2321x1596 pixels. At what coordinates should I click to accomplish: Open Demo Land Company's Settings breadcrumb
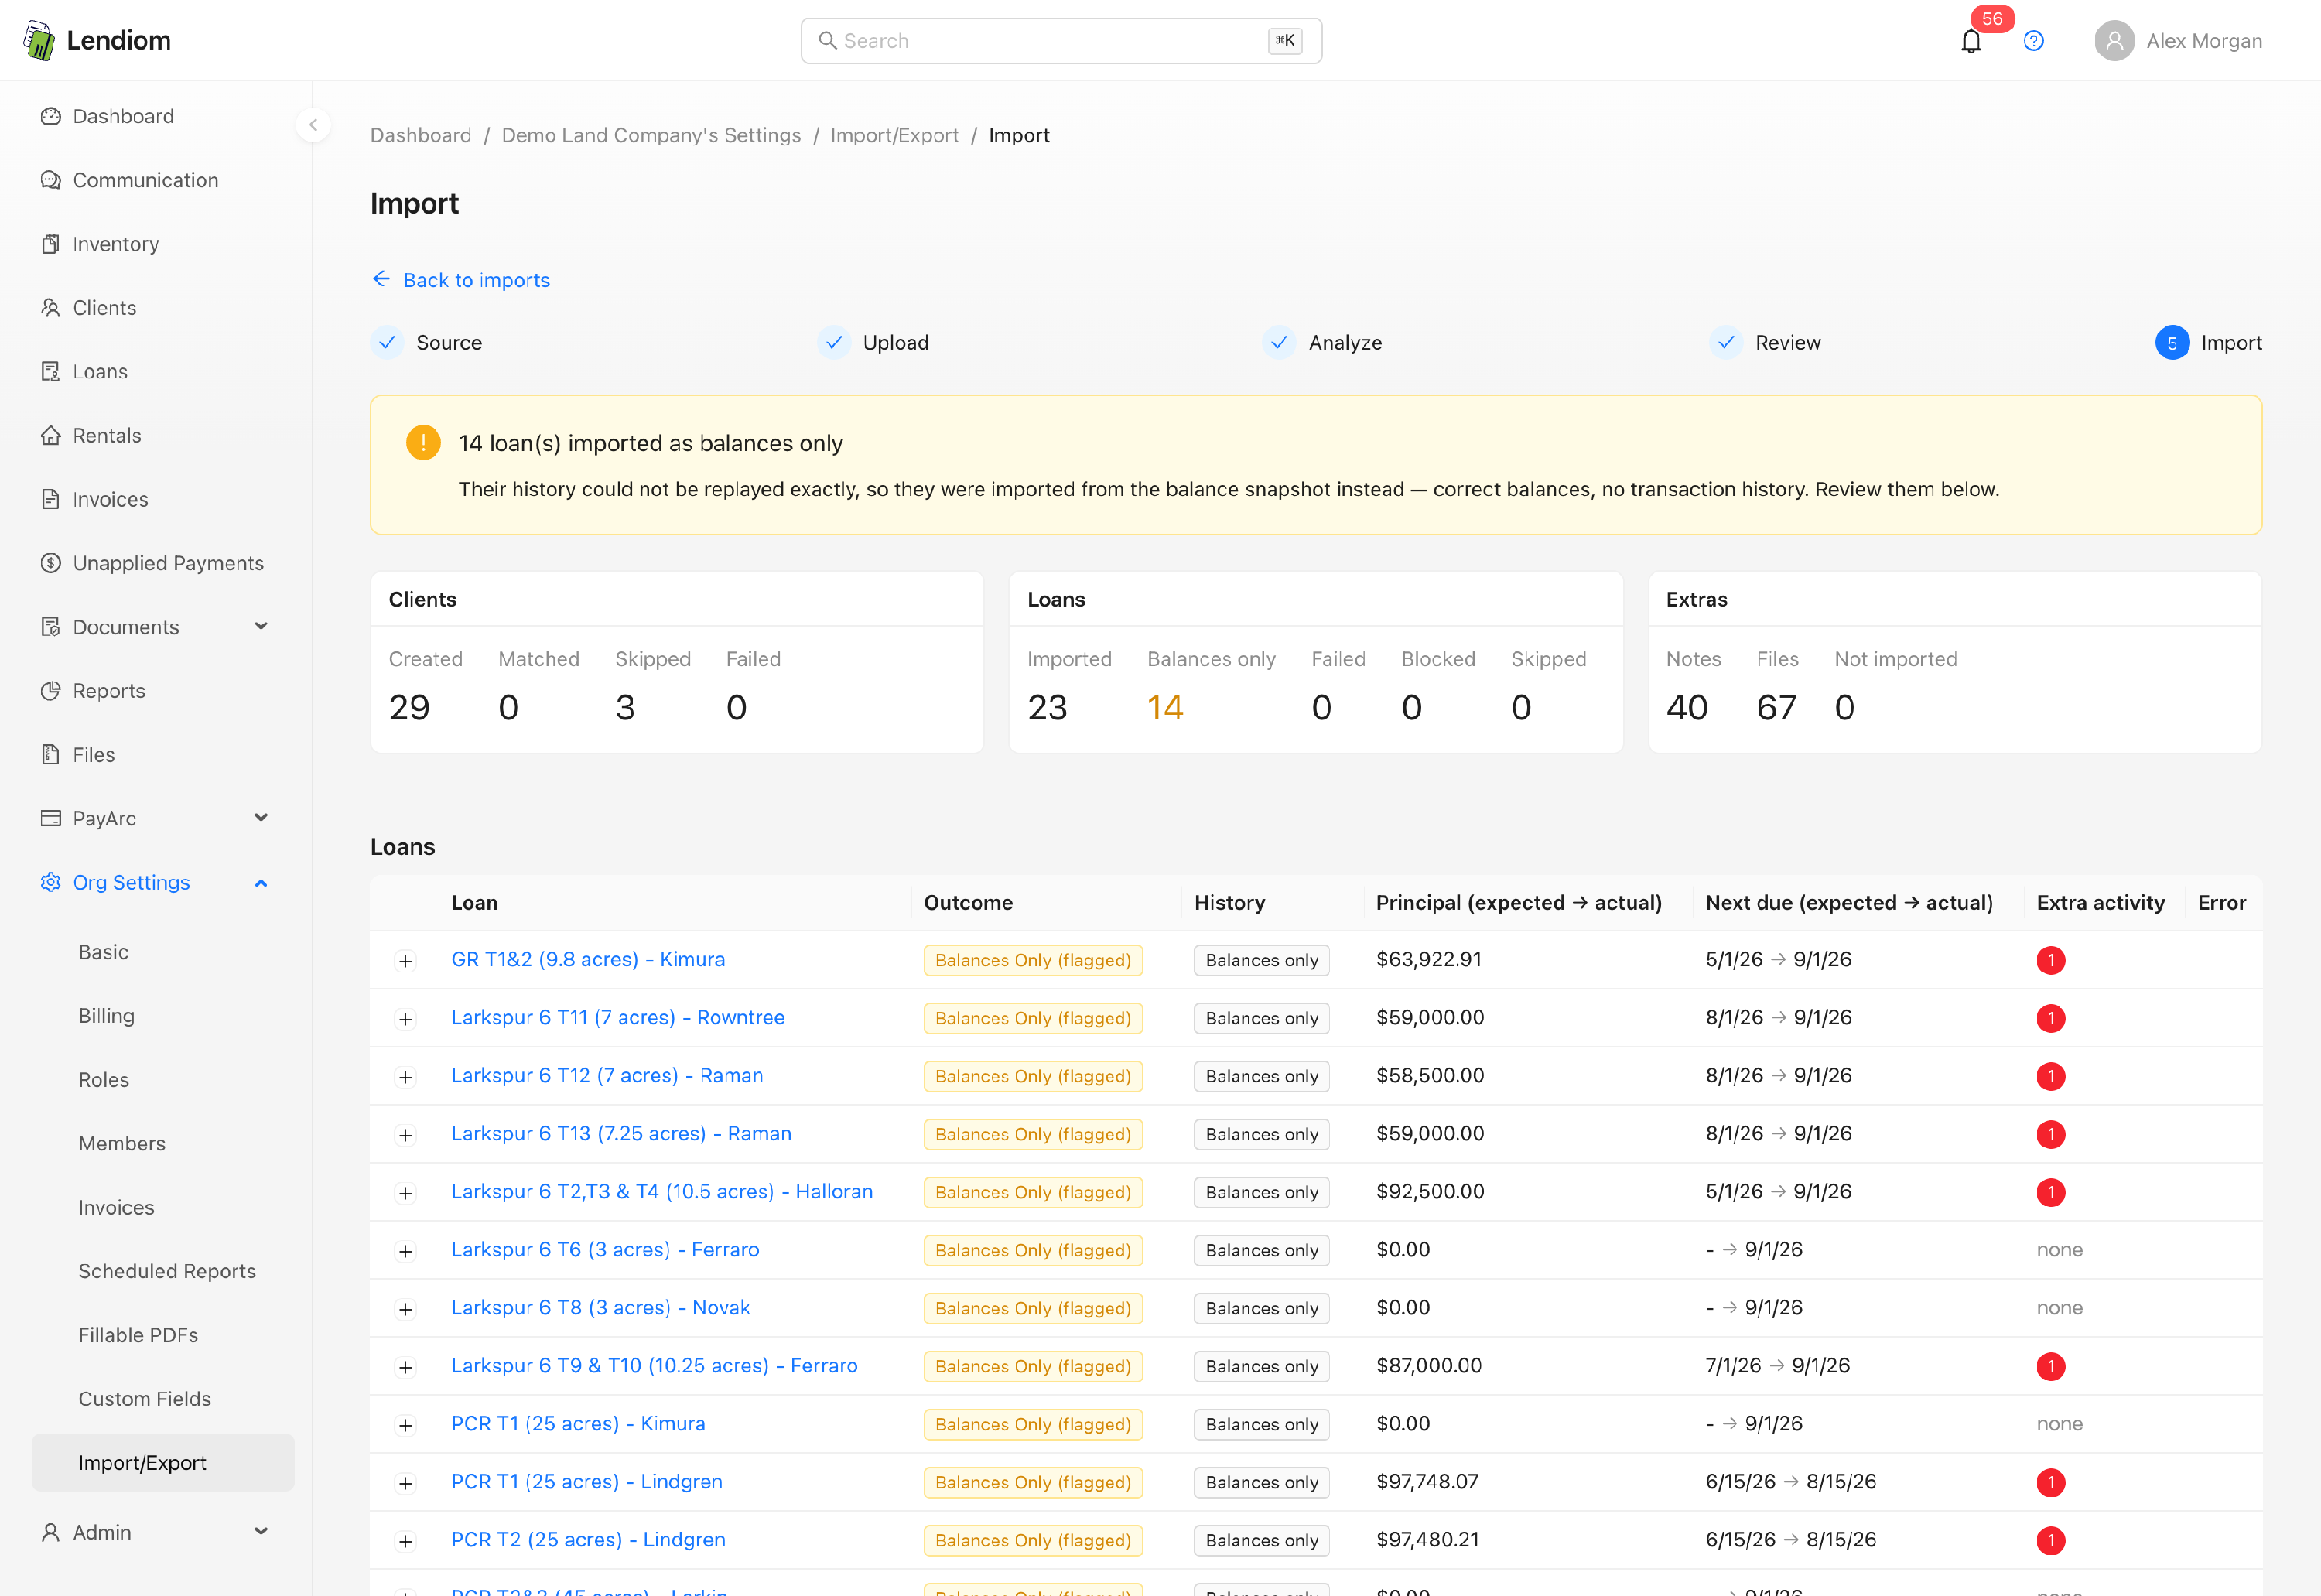click(651, 135)
